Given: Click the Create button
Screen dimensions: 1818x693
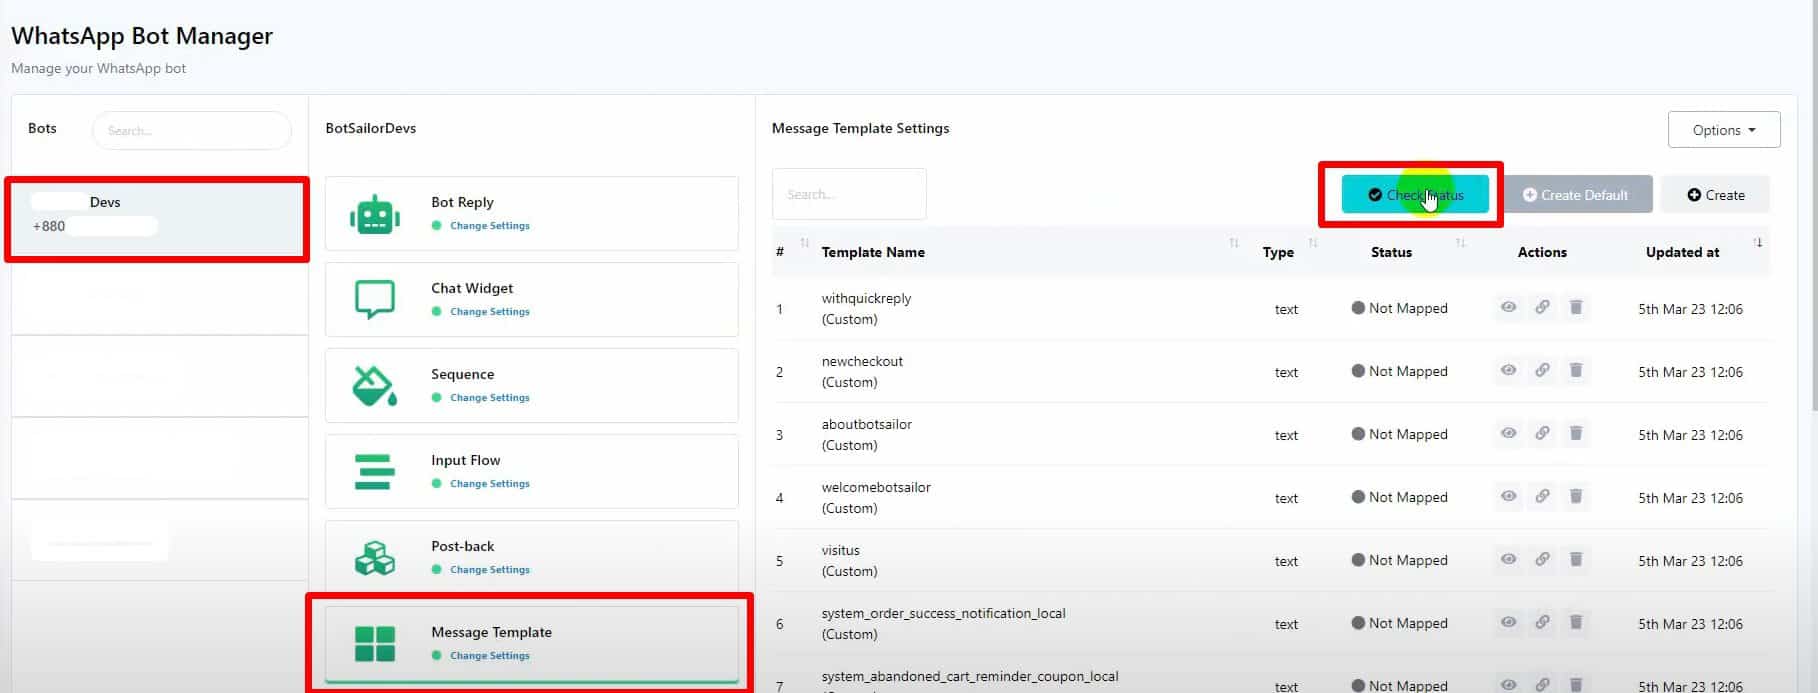Looking at the screenshot, I should 1715,195.
